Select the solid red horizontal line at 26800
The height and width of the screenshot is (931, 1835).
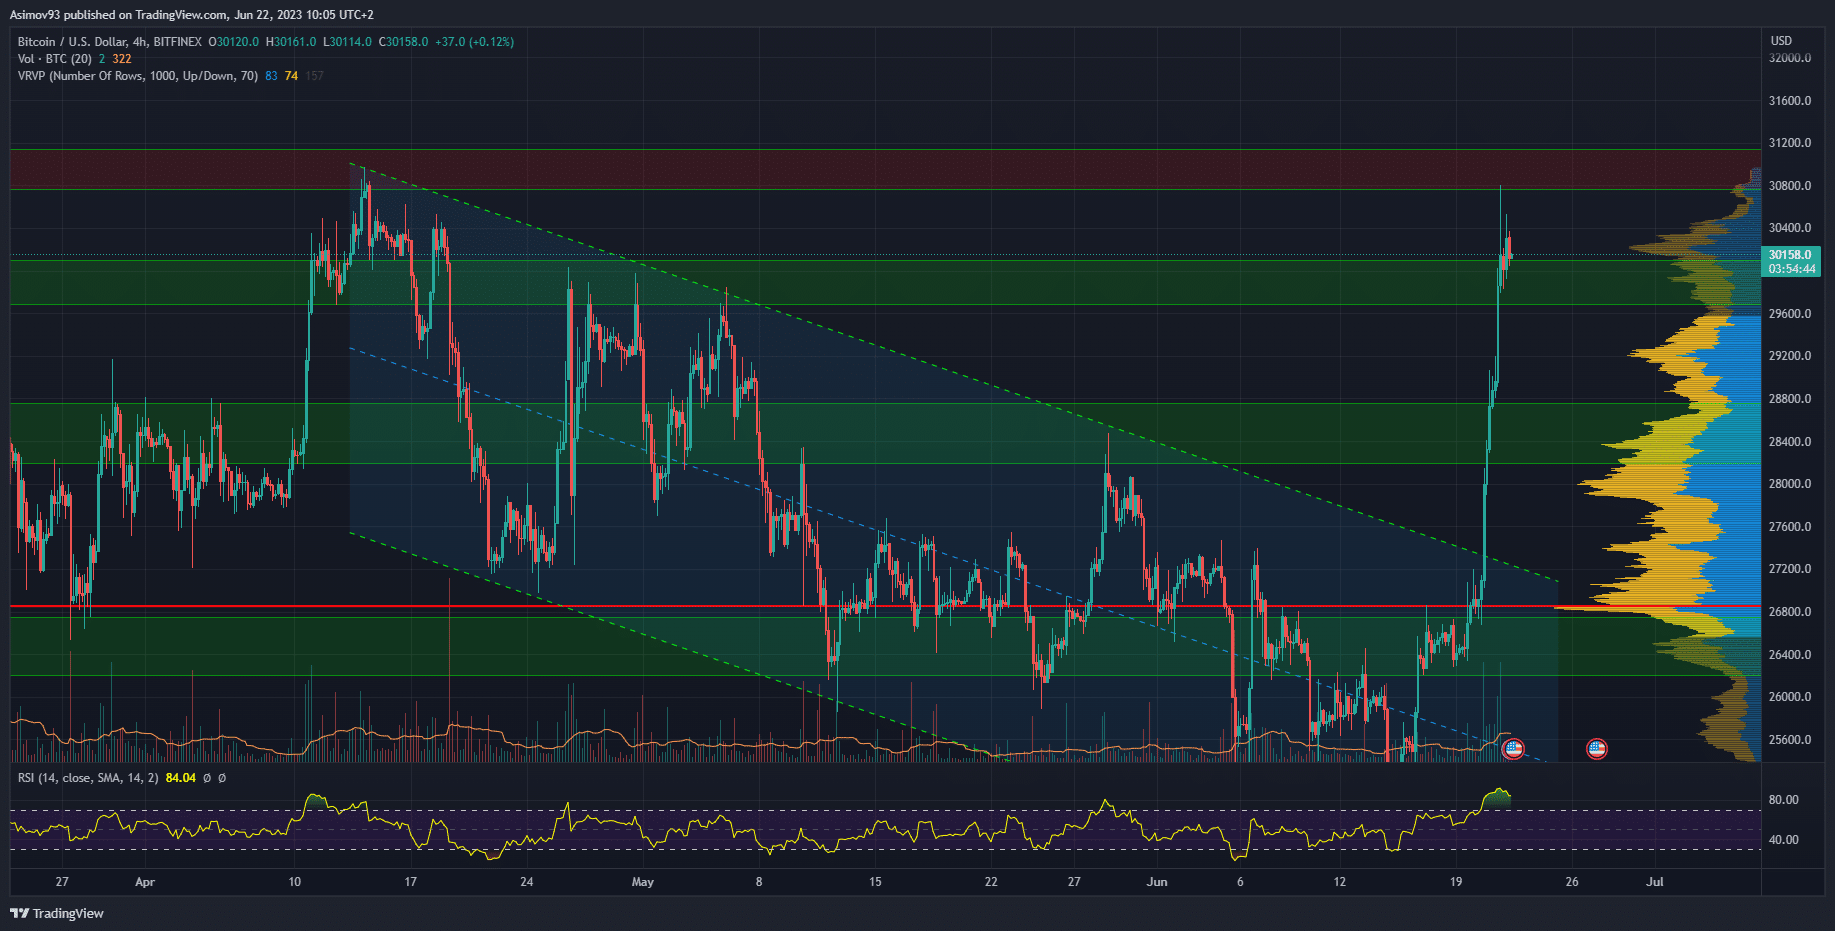(885, 606)
